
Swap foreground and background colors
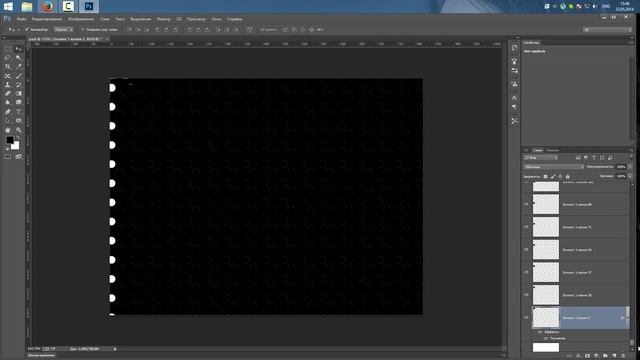(x=18, y=138)
